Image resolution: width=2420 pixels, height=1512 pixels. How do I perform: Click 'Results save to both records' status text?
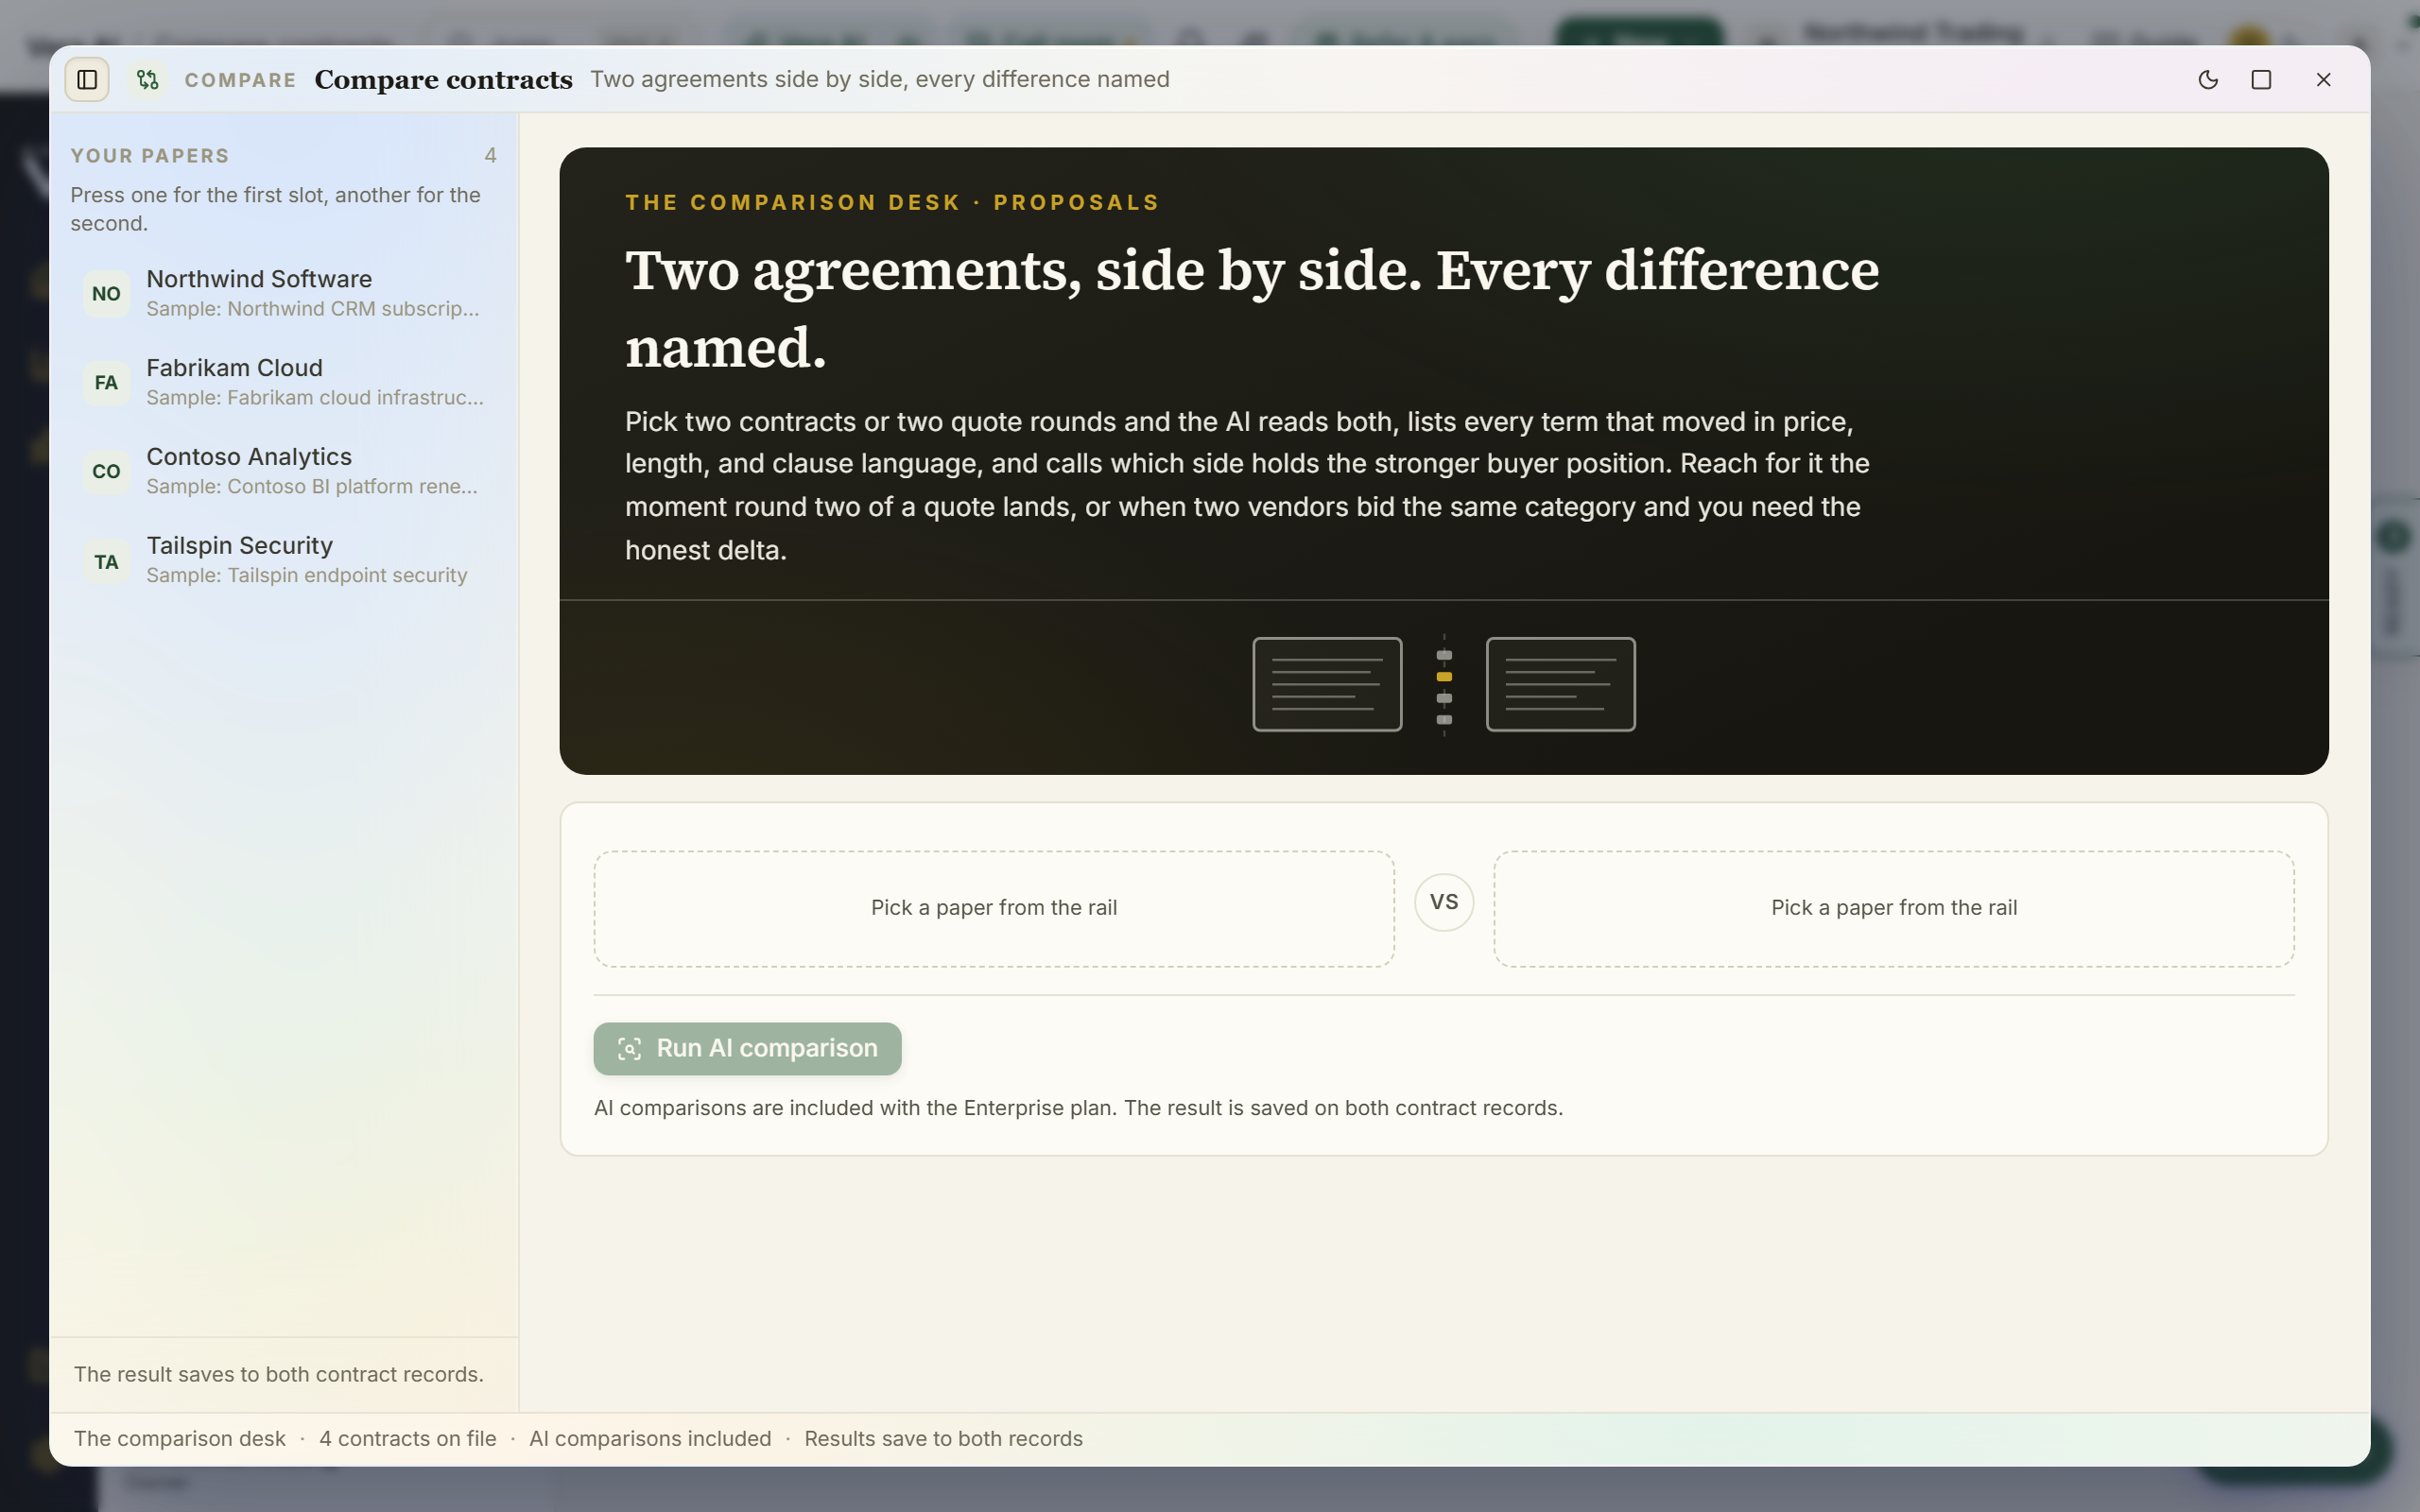coord(944,1438)
